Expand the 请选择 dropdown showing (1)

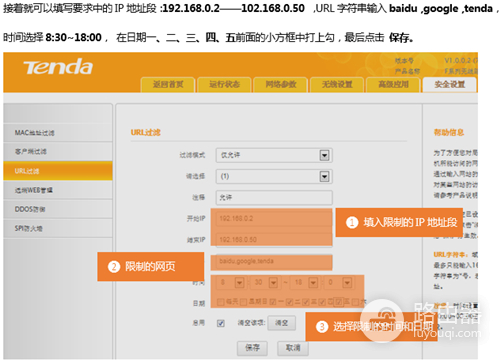pyautogui.click(x=274, y=176)
